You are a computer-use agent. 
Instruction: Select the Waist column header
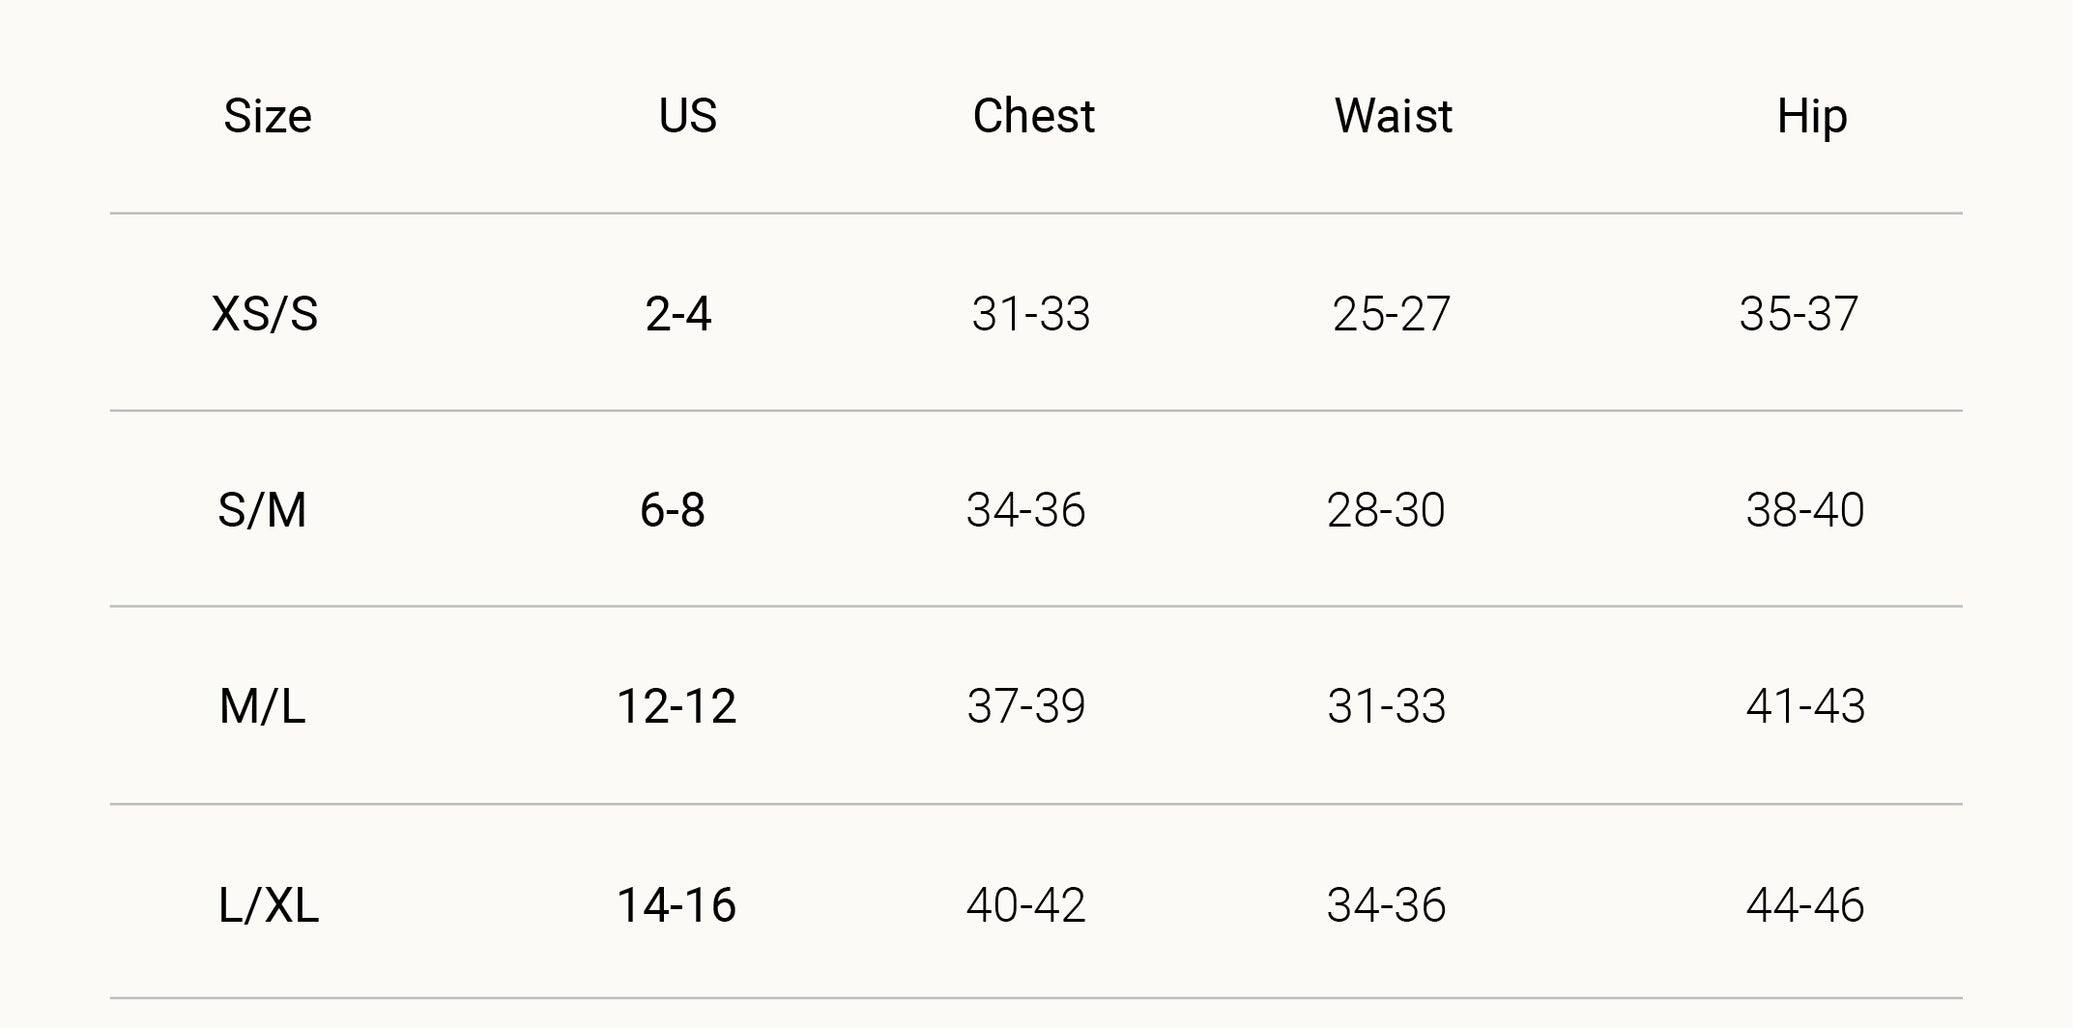pos(1393,116)
